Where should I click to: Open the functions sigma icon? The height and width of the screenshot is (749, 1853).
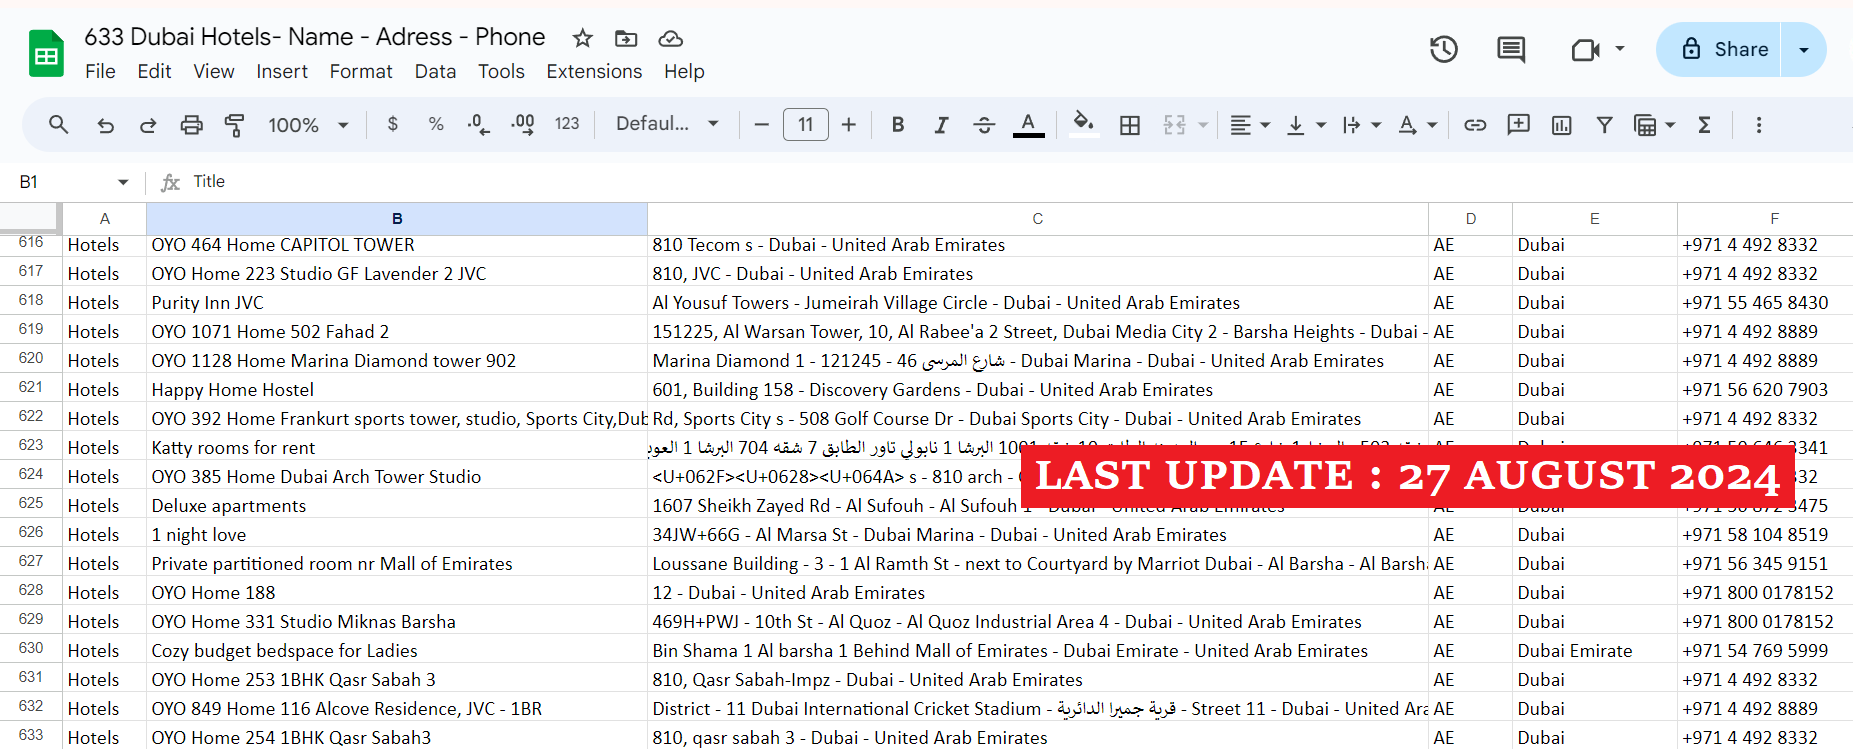tap(1704, 125)
